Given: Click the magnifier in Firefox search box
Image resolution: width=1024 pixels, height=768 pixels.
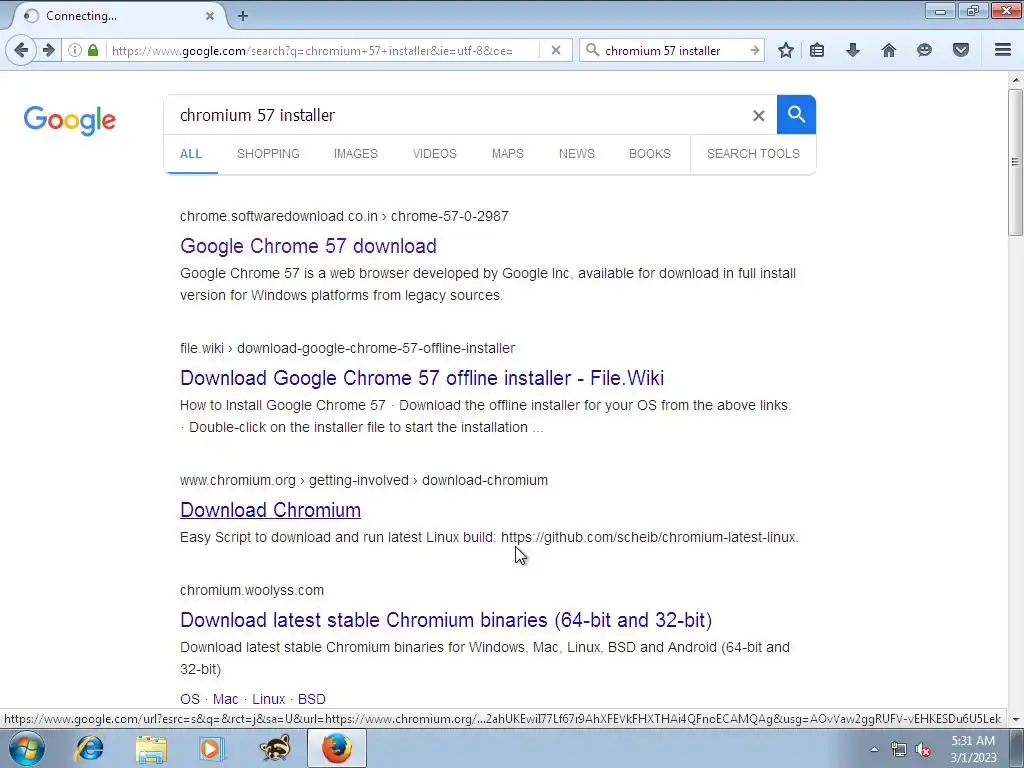Looking at the screenshot, I should (x=592, y=50).
